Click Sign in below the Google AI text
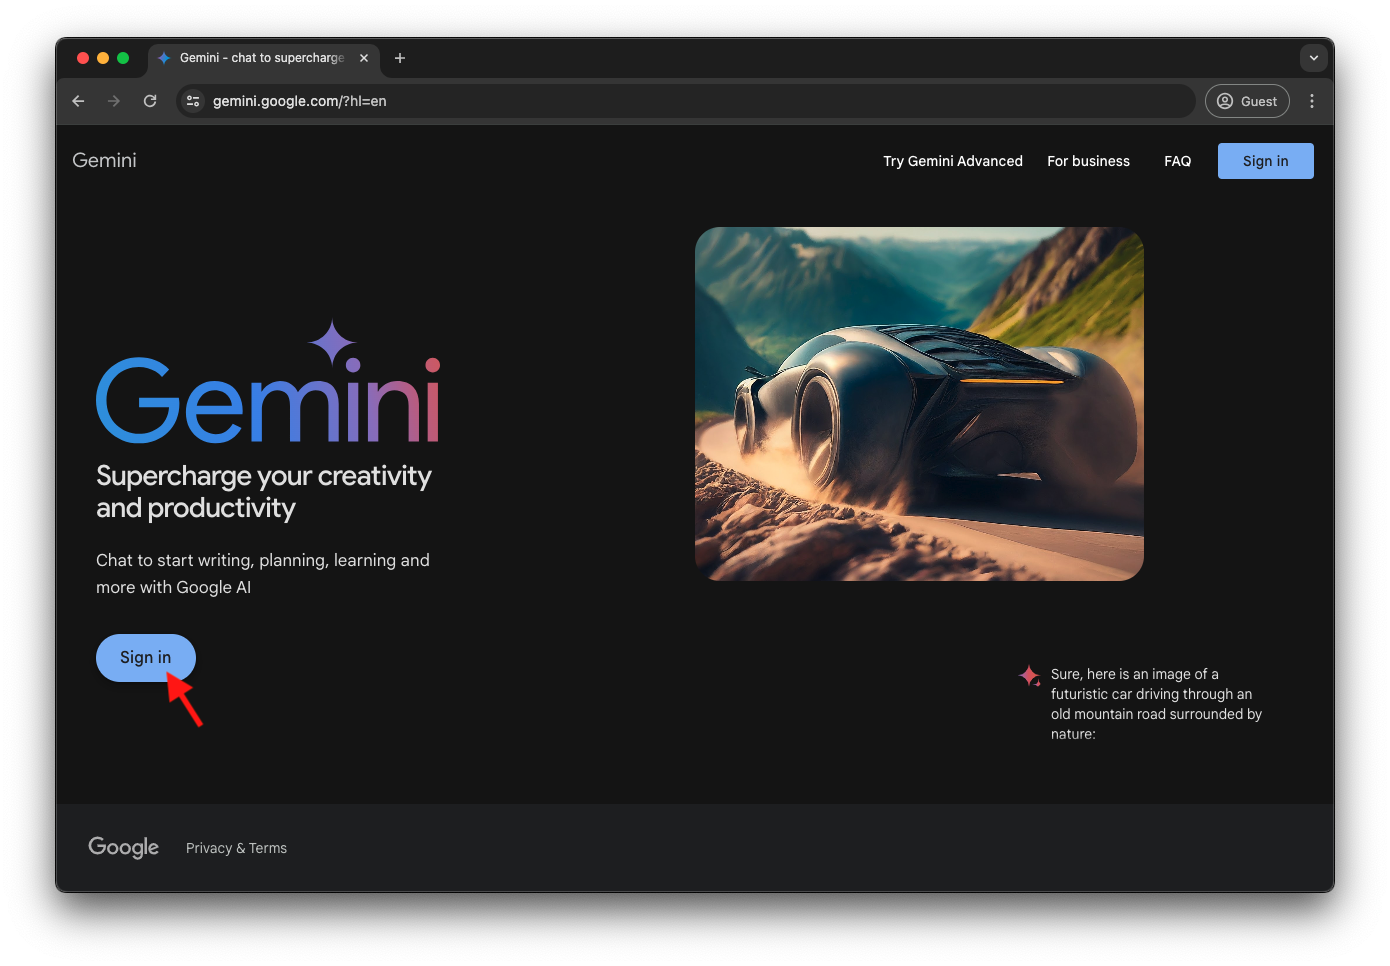Image resolution: width=1390 pixels, height=966 pixels. (x=146, y=657)
